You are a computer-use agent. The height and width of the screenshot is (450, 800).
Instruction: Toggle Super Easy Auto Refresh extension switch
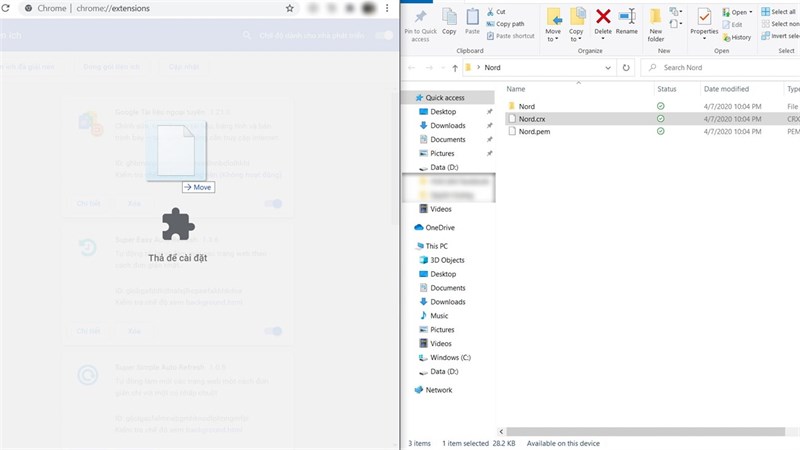[x=273, y=331]
